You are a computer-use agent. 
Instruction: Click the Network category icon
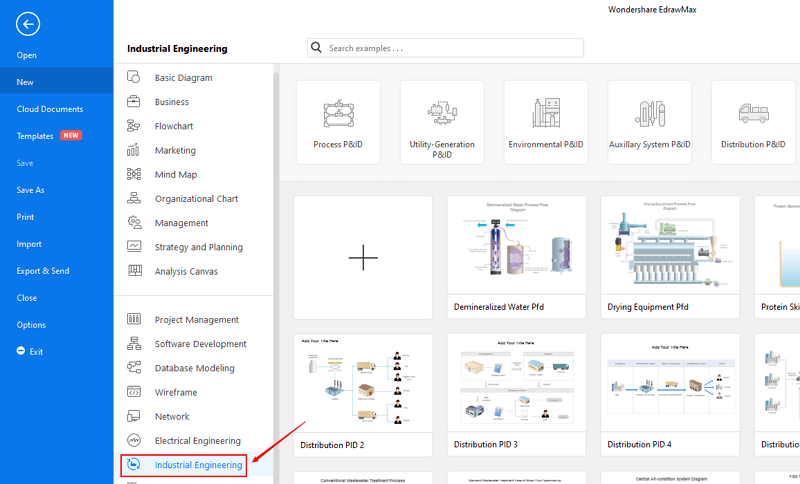coord(133,416)
